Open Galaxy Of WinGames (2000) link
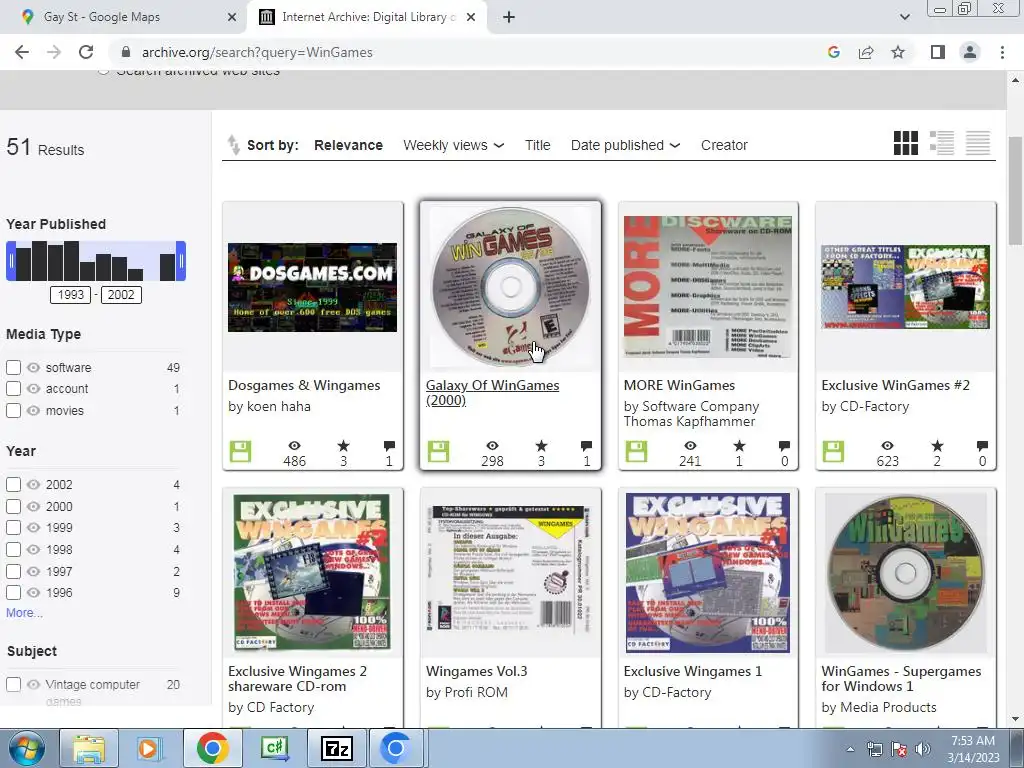The height and width of the screenshot is (768, 1024). 492,392
